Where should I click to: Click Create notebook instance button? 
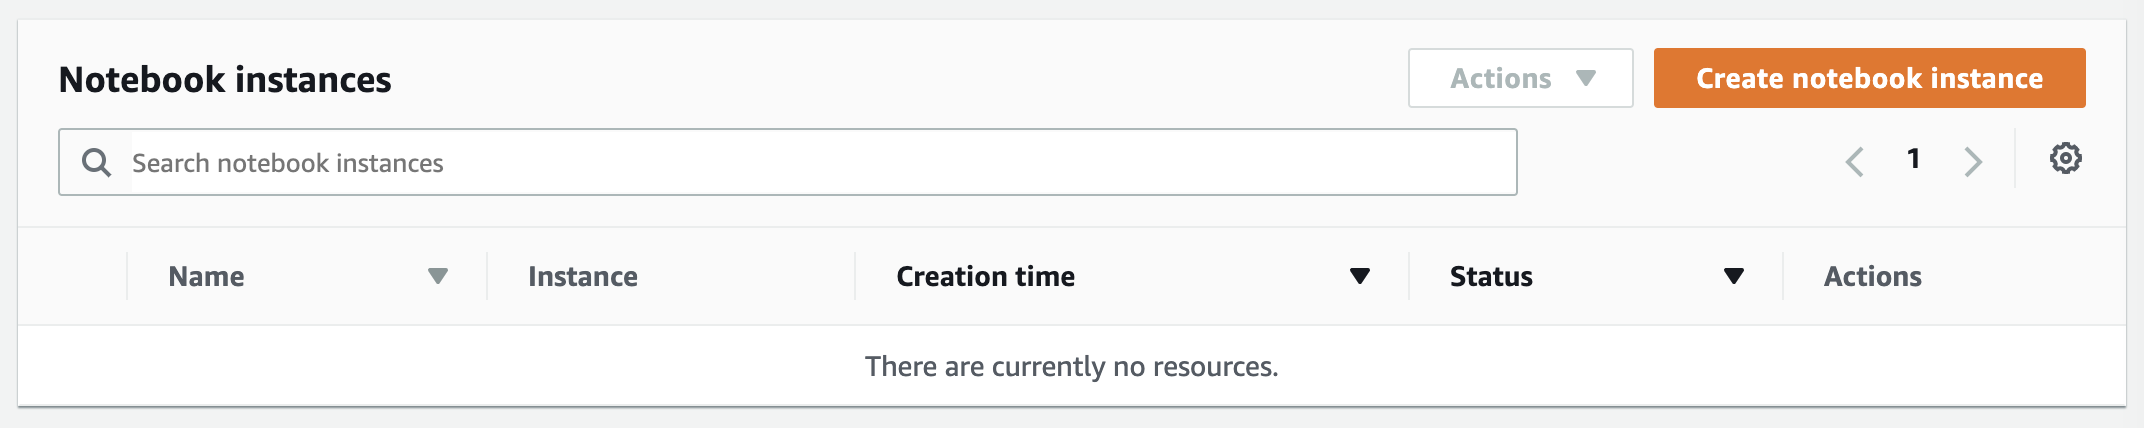[1869, 78]
